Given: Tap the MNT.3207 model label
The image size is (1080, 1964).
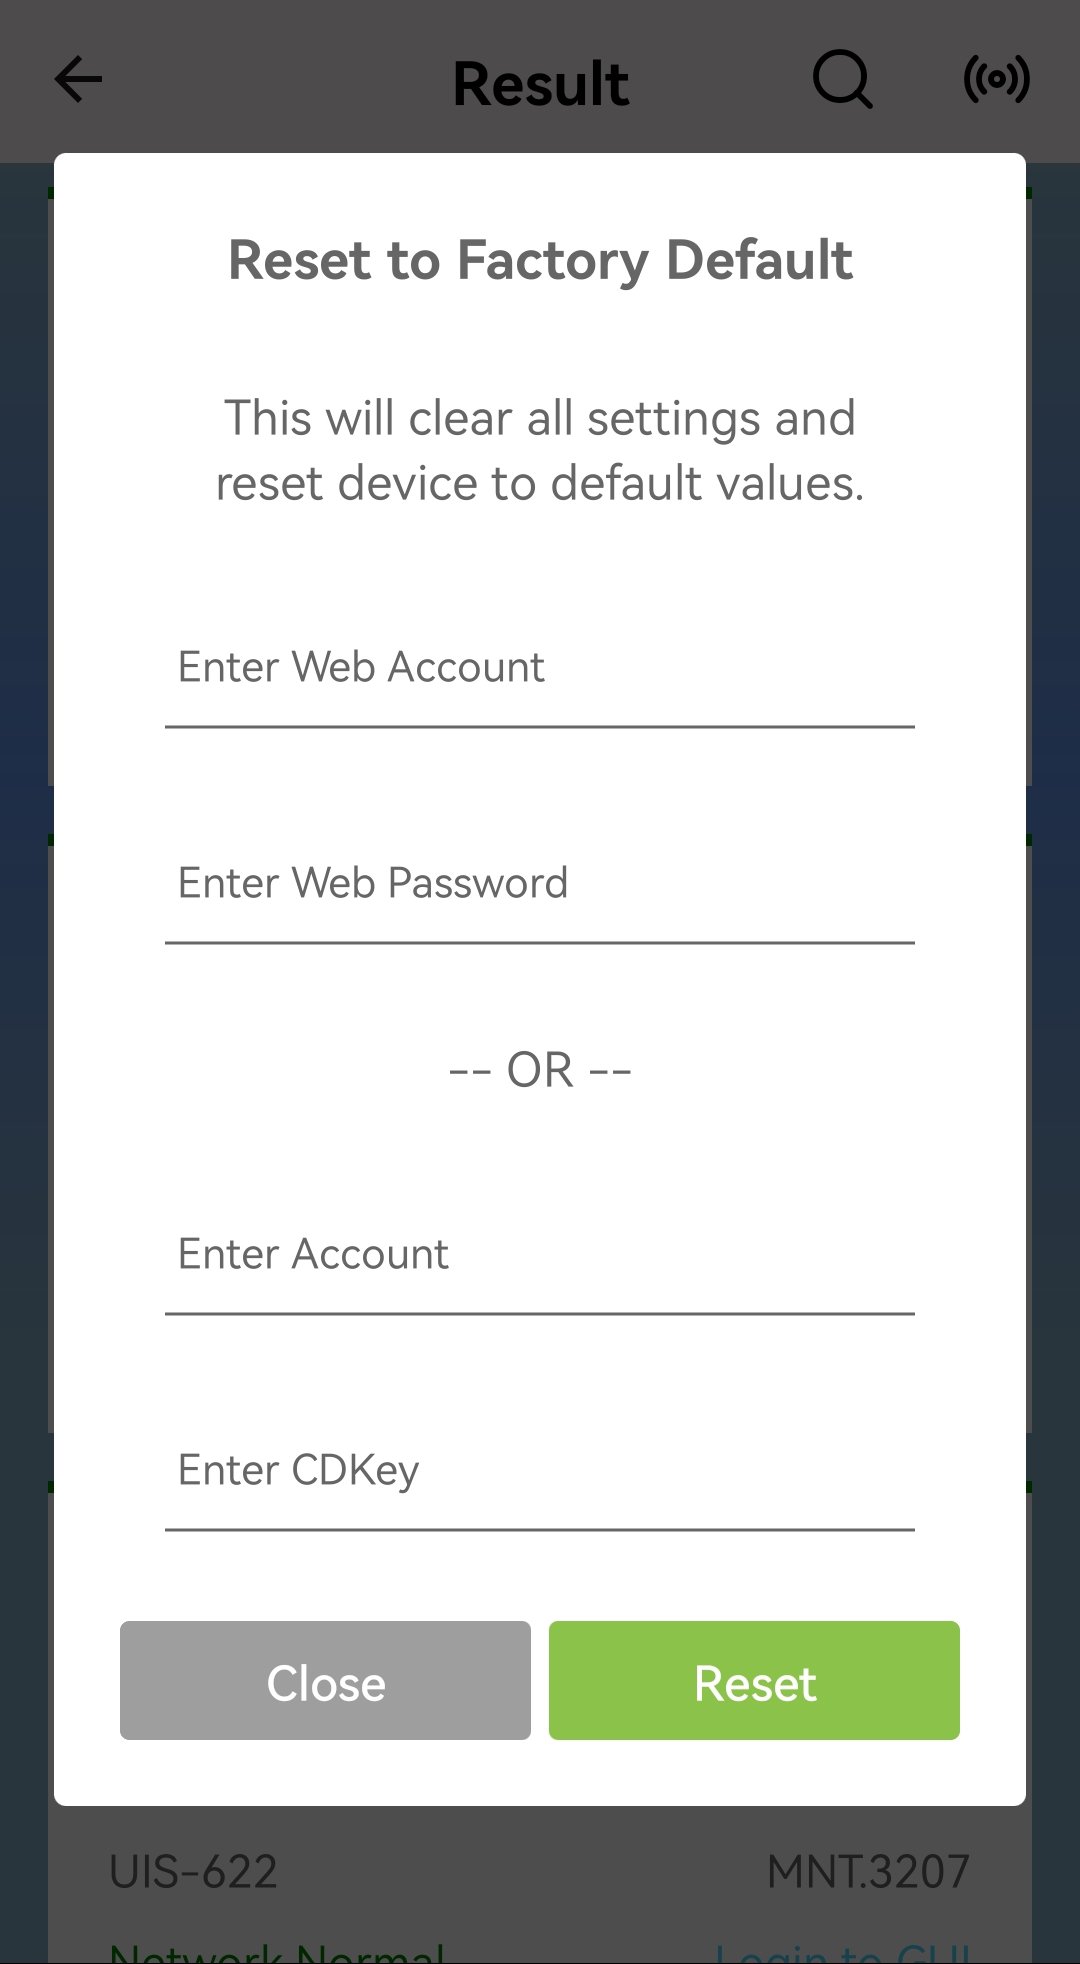Looking at the screenshot, I should (x=869, y=1872).
